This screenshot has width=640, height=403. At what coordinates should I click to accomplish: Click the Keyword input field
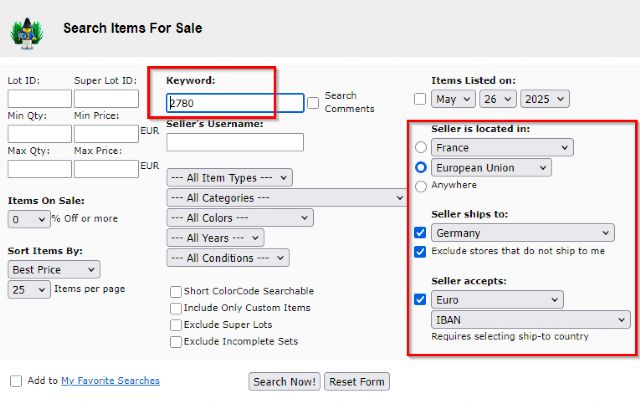point(235,103)
